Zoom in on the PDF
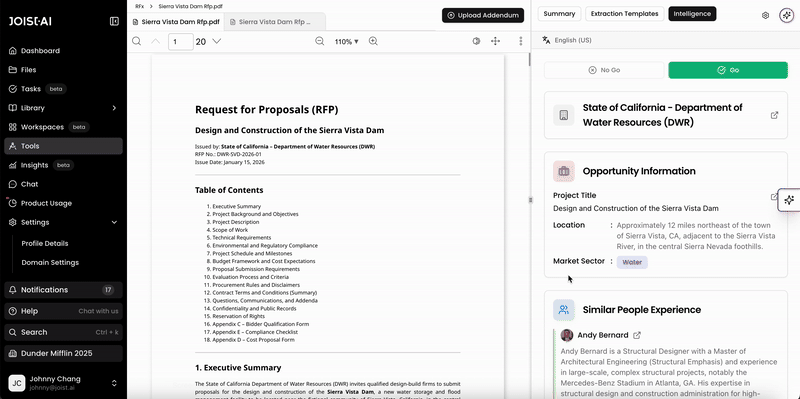Screen dimensions: 800x399 pos(373,41)
